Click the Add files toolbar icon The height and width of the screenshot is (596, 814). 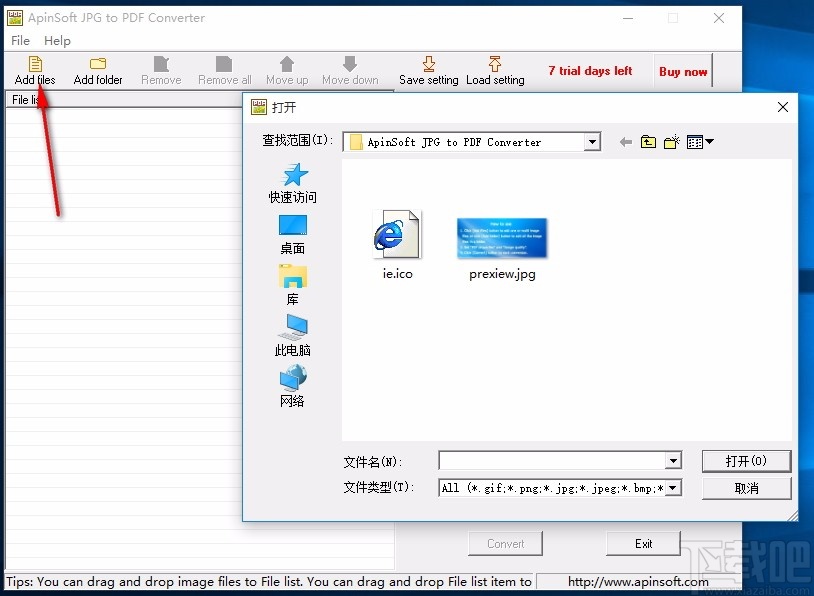click(x=34, y=68)
